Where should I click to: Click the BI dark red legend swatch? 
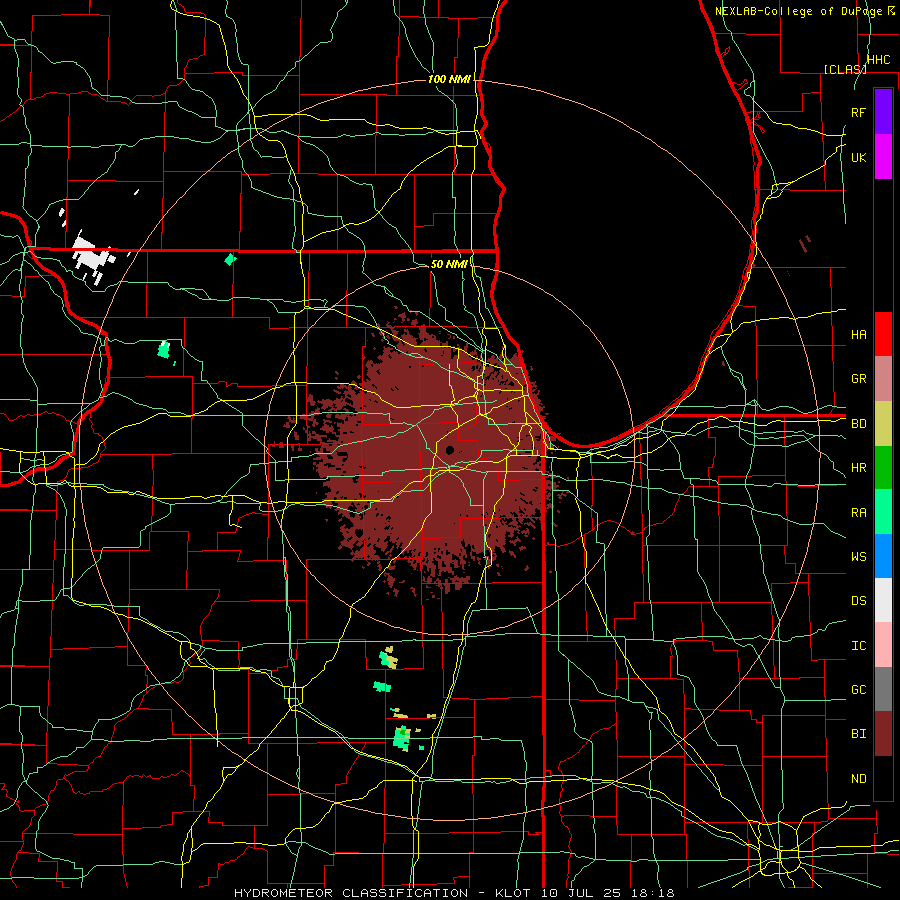[883, 734]
